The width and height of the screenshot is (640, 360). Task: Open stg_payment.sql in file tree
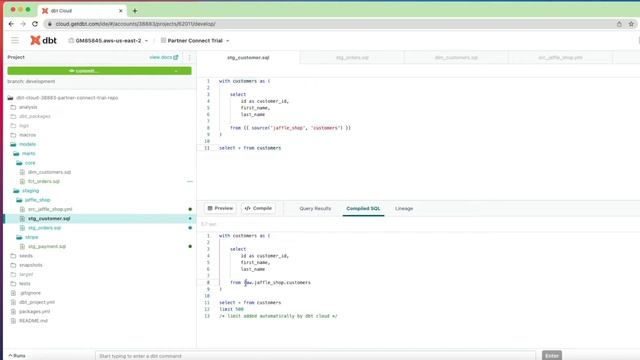point(47,247)
